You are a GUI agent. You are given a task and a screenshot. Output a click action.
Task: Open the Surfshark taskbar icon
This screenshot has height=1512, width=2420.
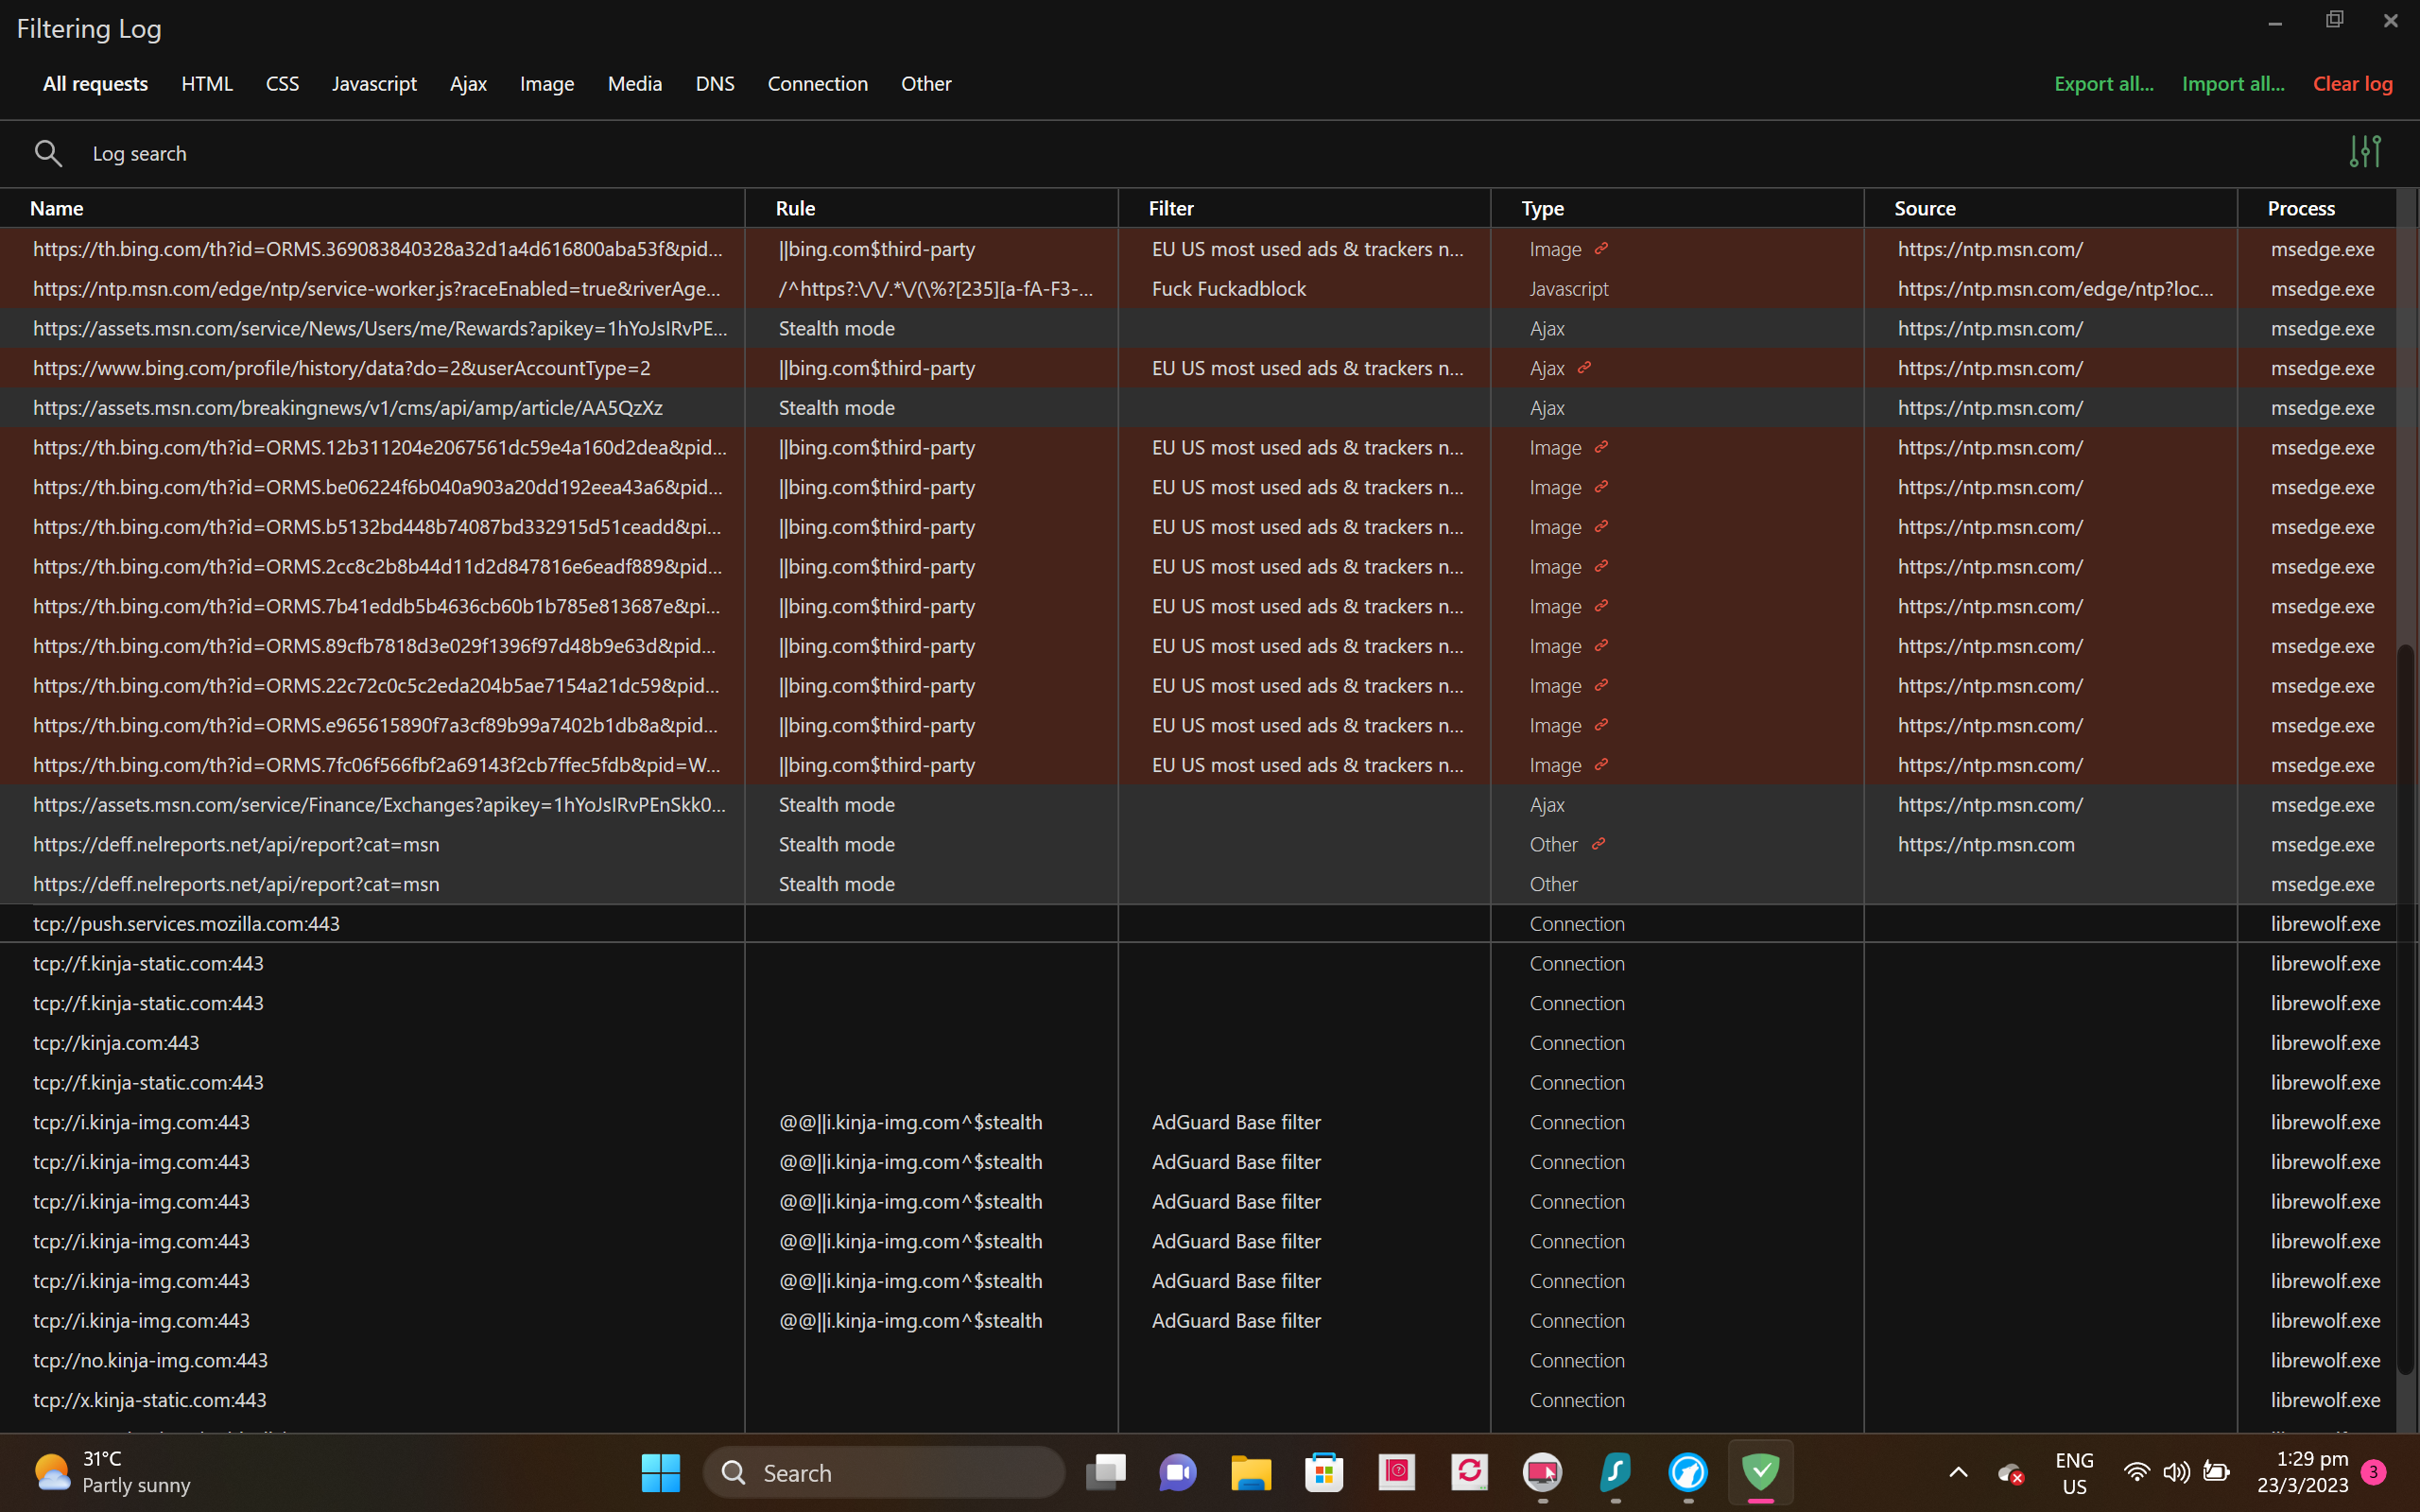[x=1615, y=1472]
